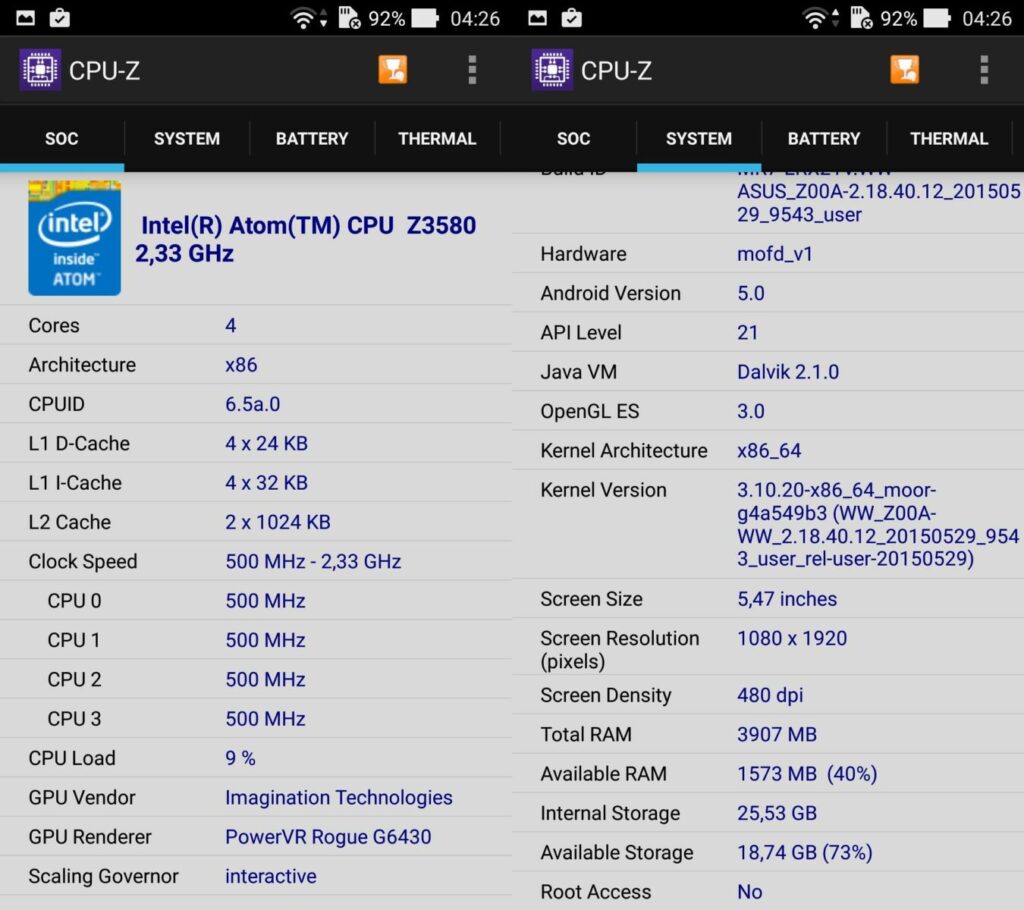Click the CPU-Z app logo on right screen
This screenshot has height=910, width=1024.
pyautogui.click(x=552, y=70)
